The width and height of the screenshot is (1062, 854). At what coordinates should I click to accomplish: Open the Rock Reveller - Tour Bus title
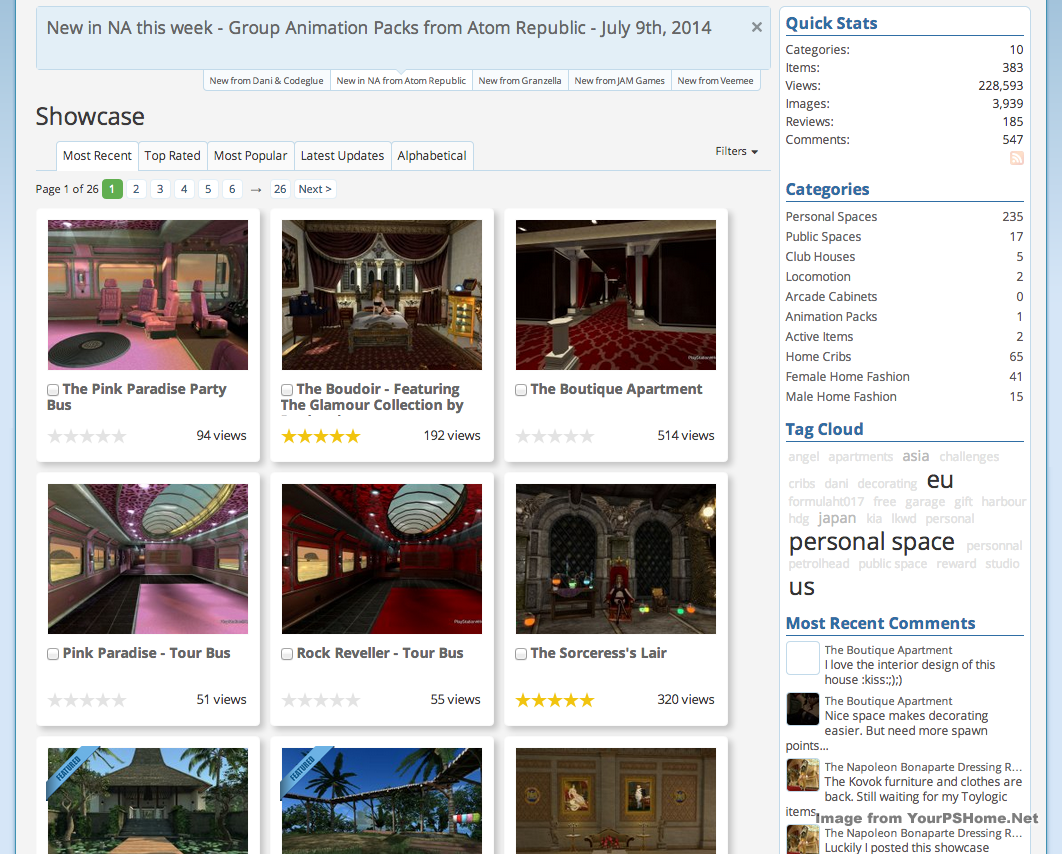pos(380,654)
